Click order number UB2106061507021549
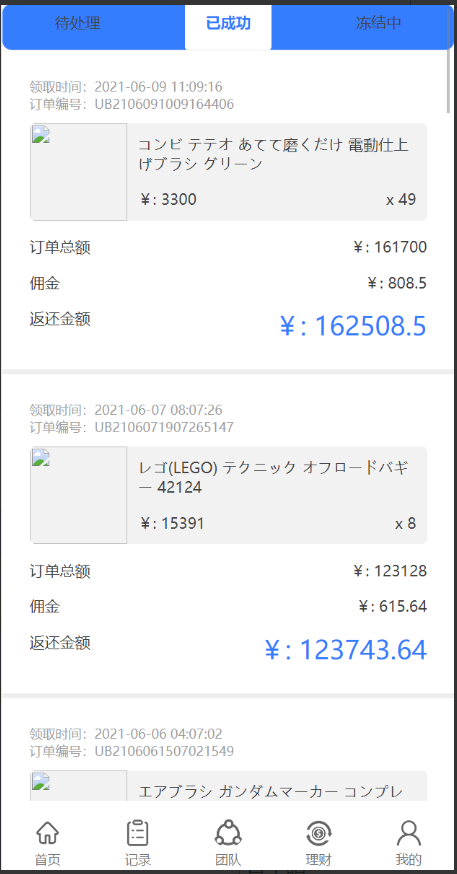This screenshot has height=874, width=457. tap(164, 751)
